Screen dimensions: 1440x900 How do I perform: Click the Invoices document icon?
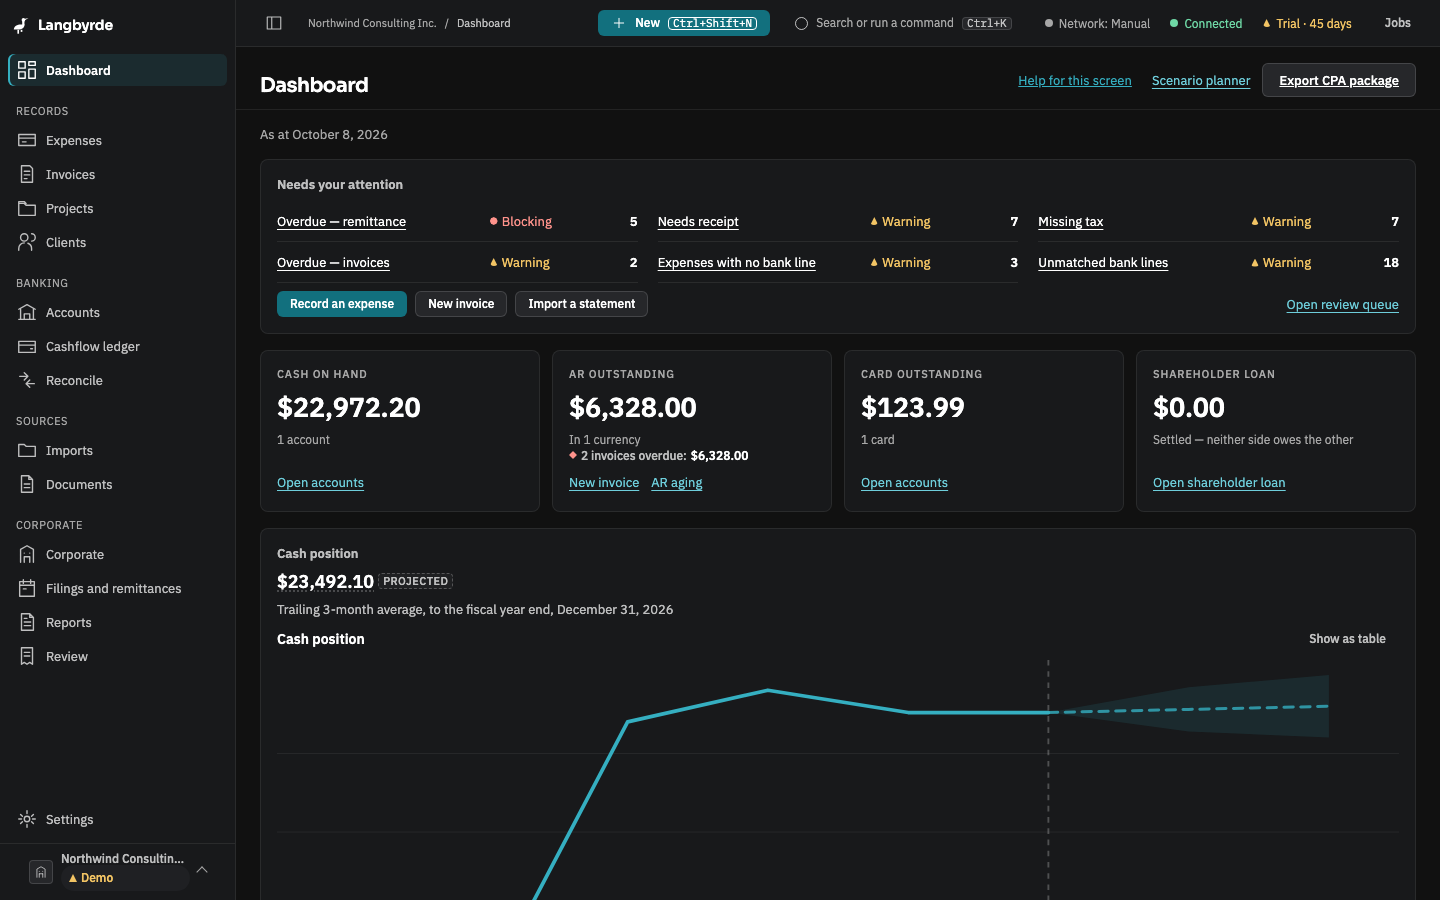(x=27, y=174)
